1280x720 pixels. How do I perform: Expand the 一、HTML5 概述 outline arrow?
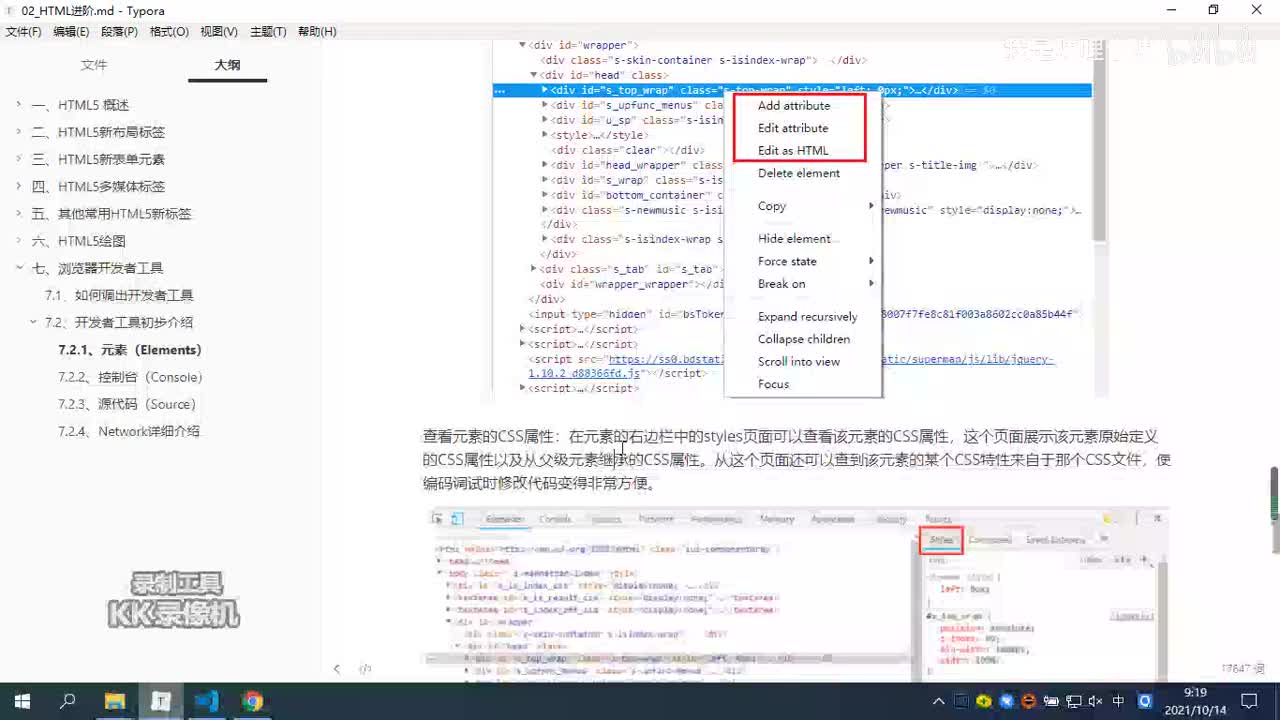[19, 105]
